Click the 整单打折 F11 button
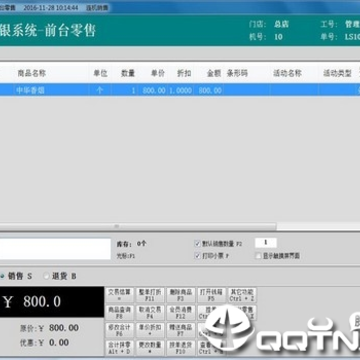Image resolution: width=360 pixels, height=360 pixels. pyautogui.click(x=150, y=295)
